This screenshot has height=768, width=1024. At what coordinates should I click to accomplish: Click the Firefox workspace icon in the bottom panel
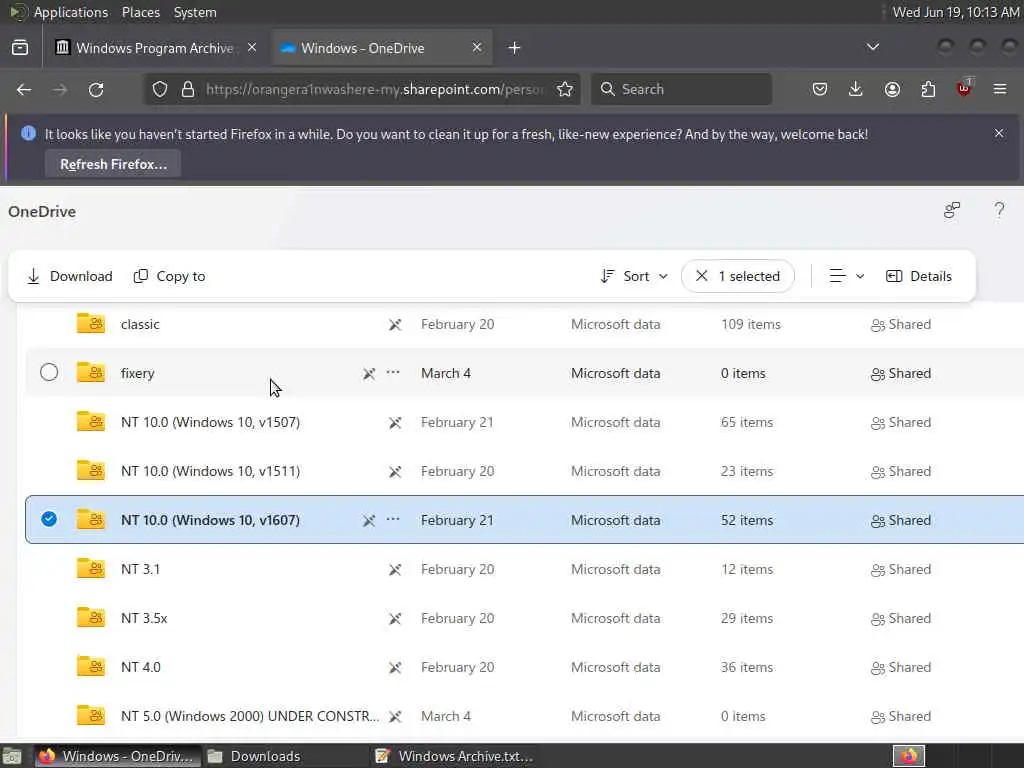909,756
